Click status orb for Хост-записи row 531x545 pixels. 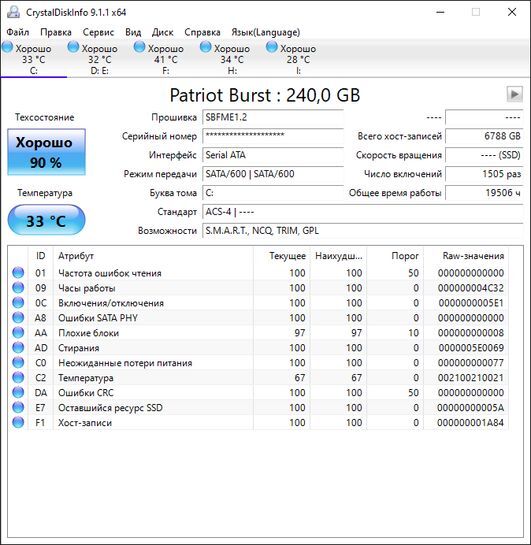(18, 422)
